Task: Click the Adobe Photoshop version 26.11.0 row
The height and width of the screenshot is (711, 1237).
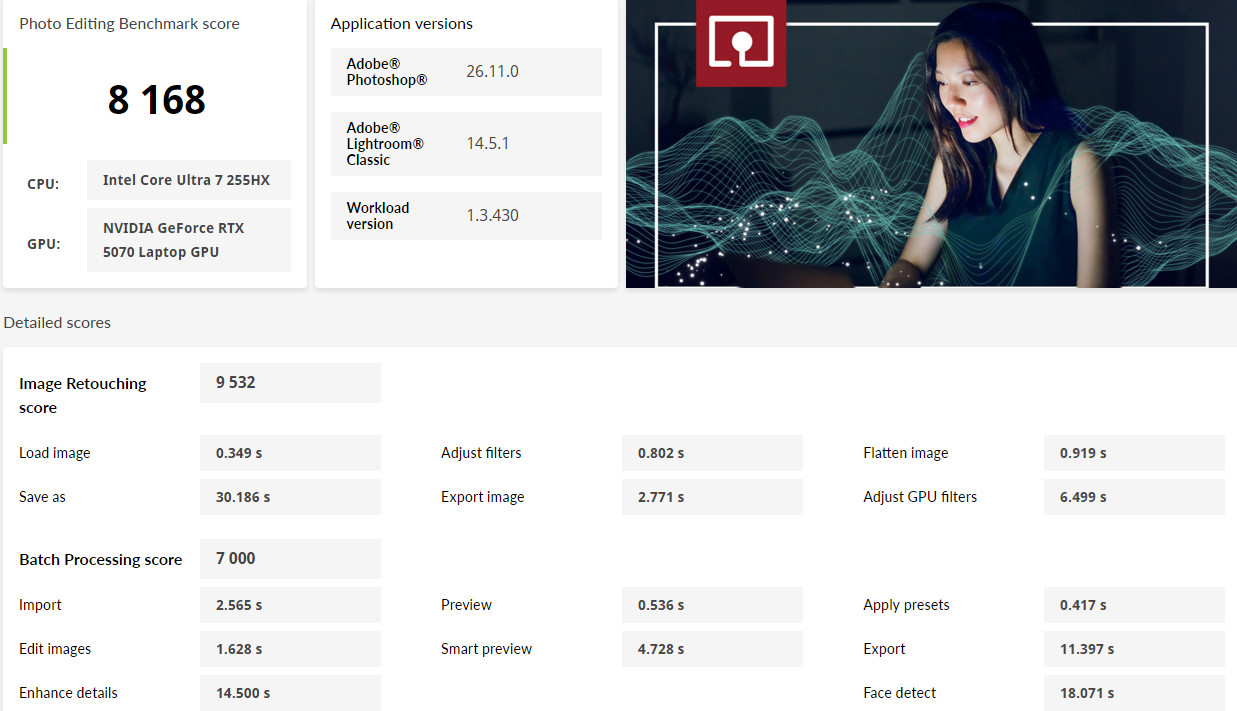Action: click(466, 72)
